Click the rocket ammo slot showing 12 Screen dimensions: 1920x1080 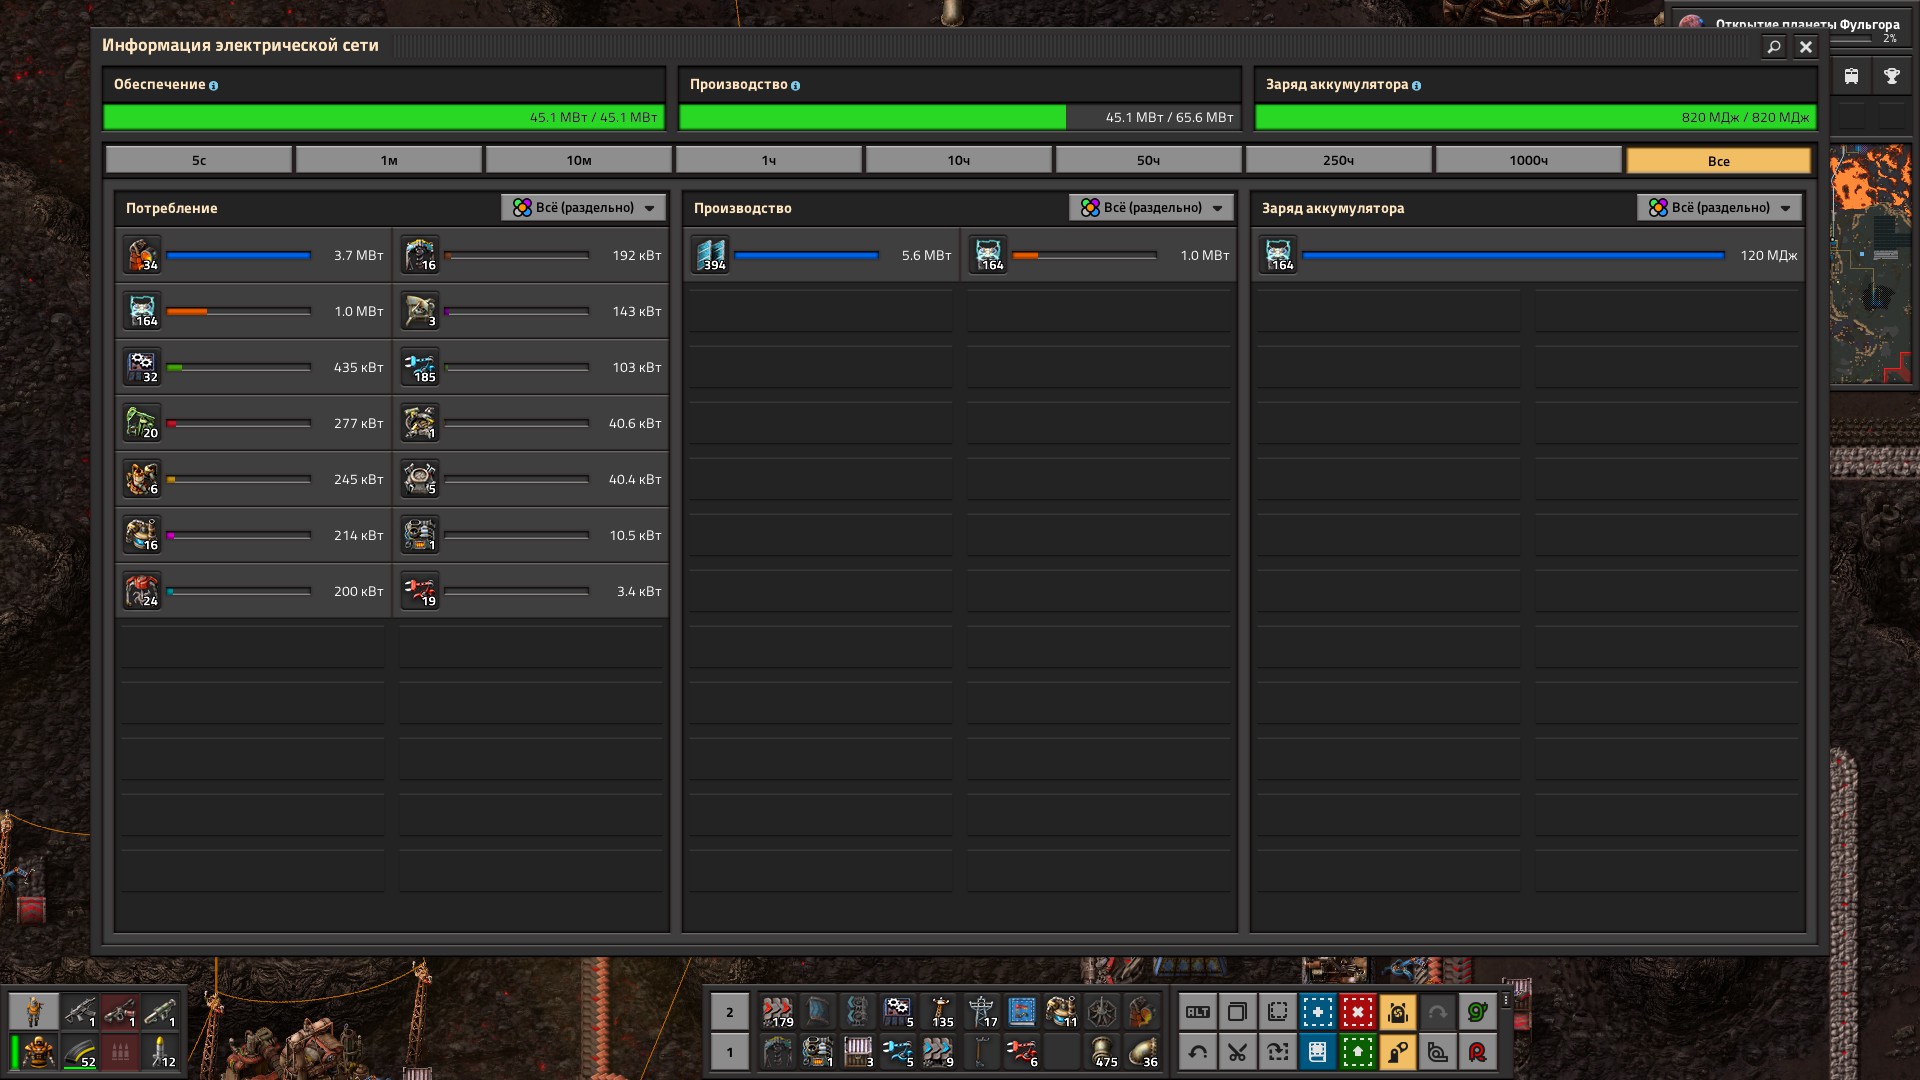159,1052
